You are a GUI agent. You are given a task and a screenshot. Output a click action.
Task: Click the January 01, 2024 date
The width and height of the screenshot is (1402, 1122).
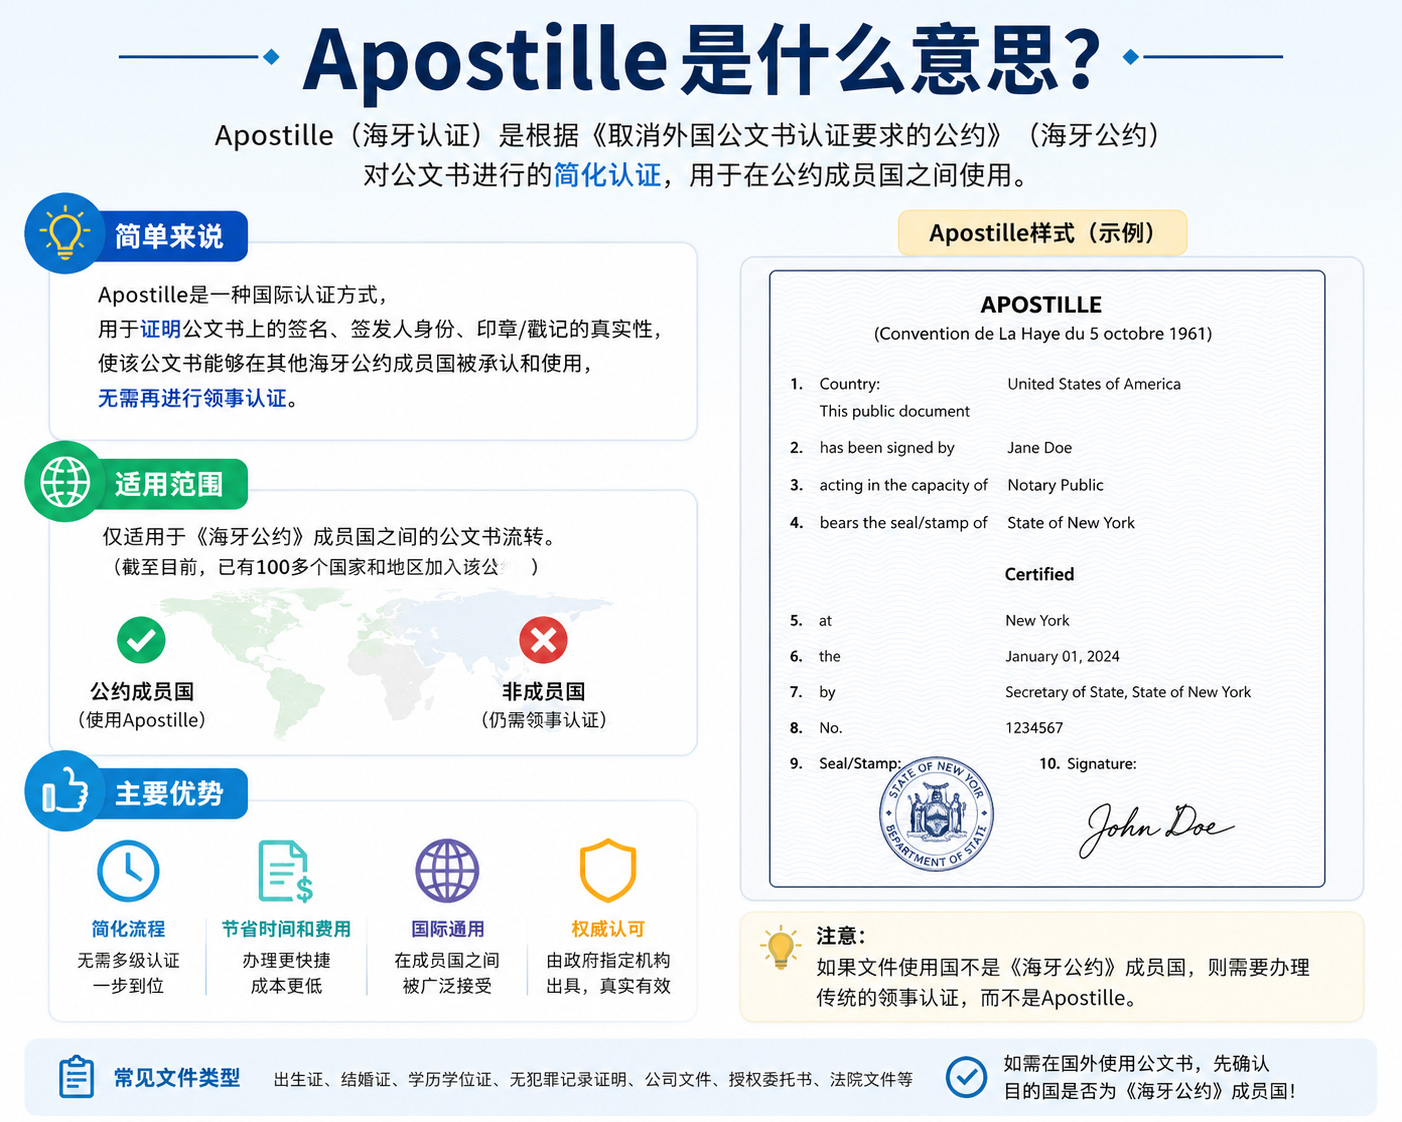[1062, 657]
